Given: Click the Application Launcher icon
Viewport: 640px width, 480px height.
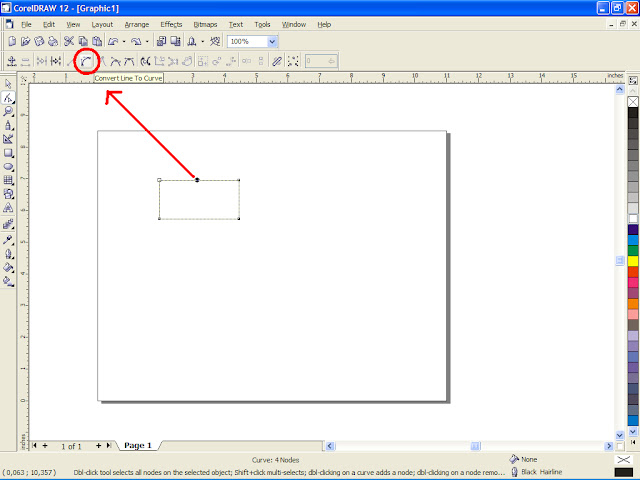Looking at the screenshot, I should [x=192, y=41].
